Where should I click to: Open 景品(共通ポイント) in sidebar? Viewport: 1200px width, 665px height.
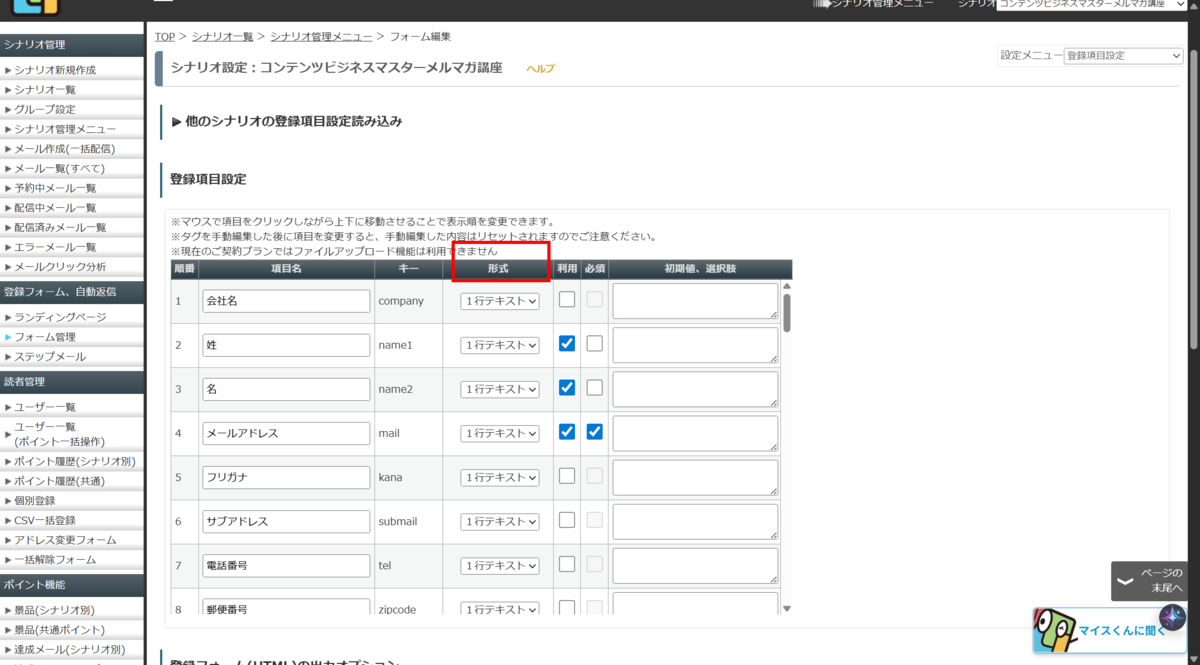[60, 630]
